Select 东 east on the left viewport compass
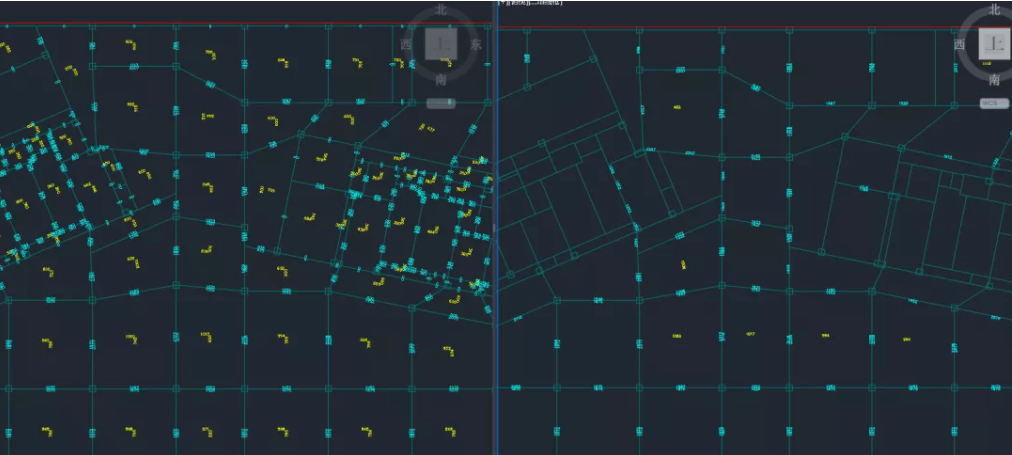This screenshot has height=455, width=1012. [x=477, y=44]
